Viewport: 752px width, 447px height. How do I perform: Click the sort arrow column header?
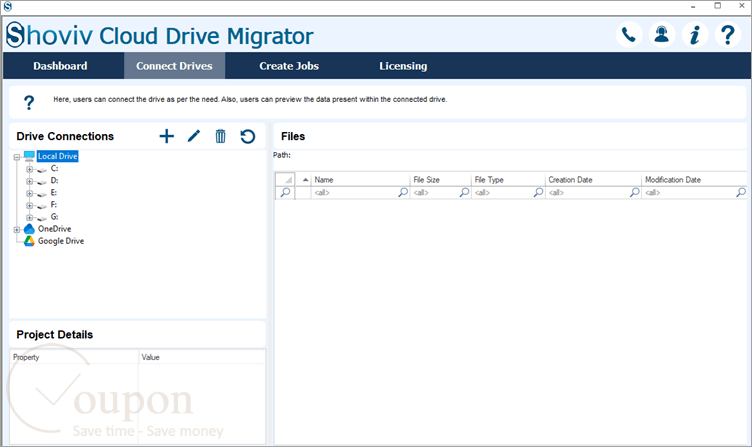pos(304,179)
